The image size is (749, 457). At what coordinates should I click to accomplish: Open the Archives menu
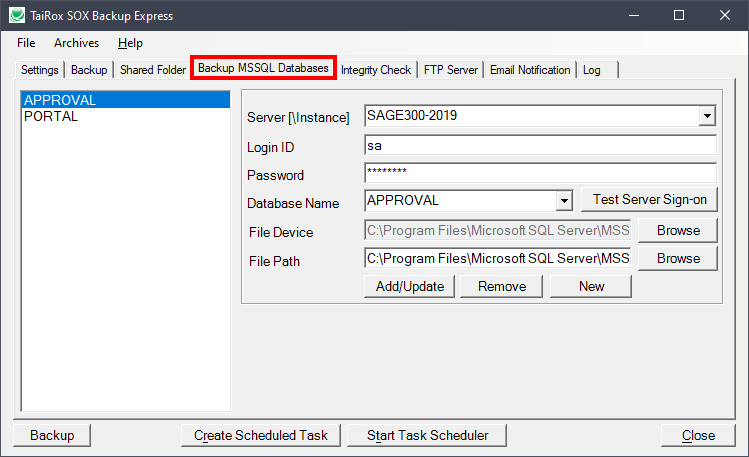pos(76,43)
